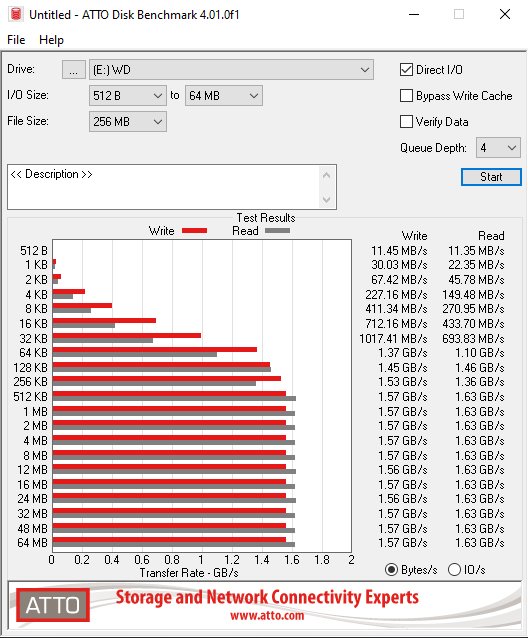Expand the File Size 256 MB dropdown
Viewport: 528px width, 638px height.
click(128, 122)
